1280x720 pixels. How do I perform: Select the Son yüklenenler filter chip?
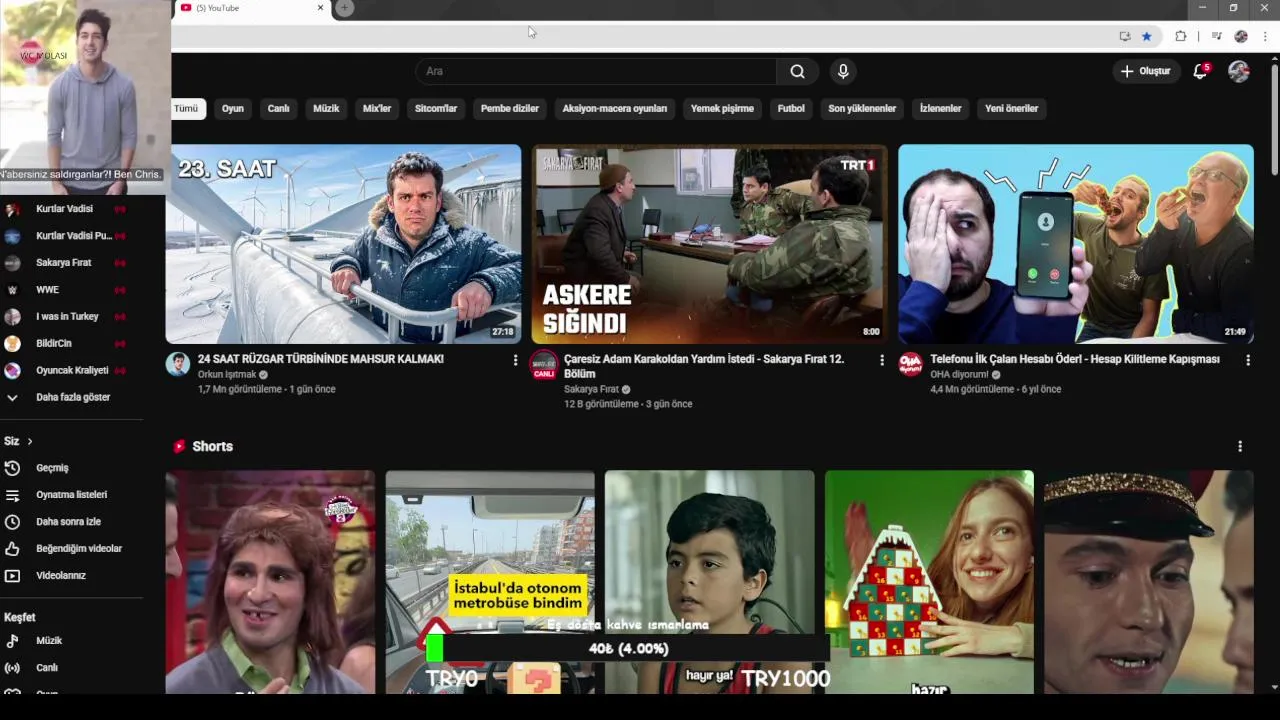click(862, 108)
